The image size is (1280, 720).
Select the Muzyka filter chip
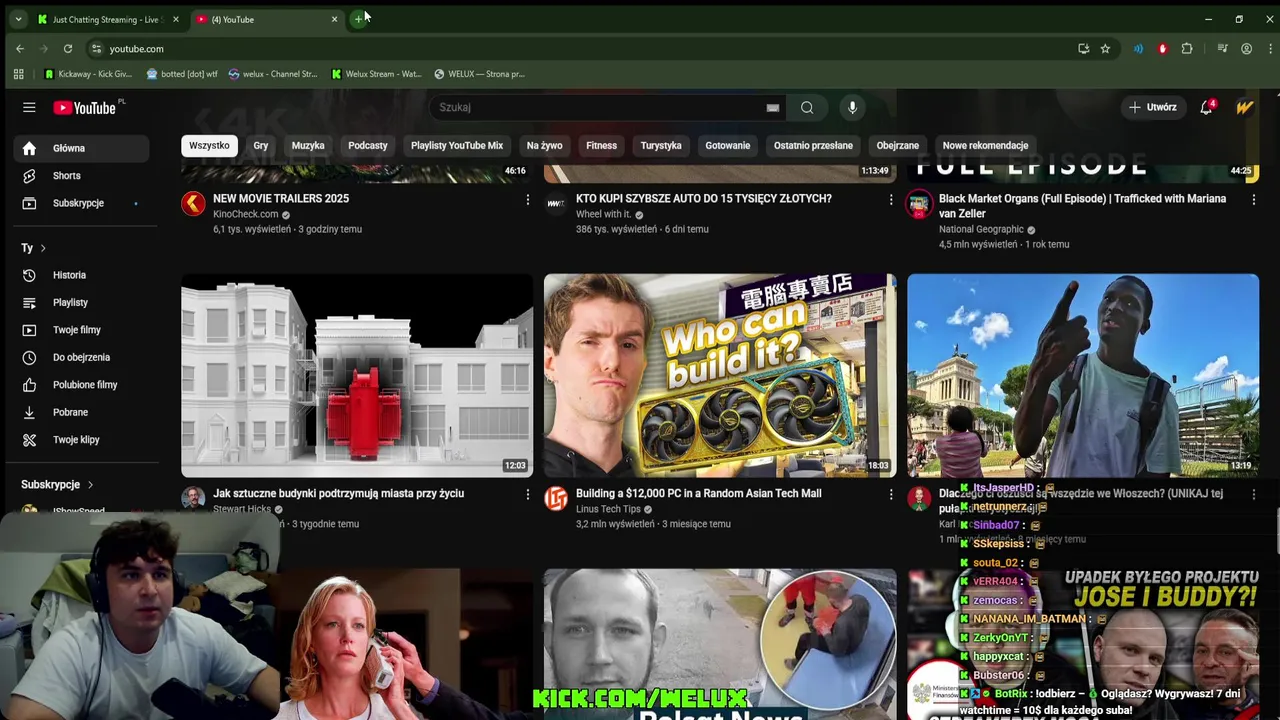(x=308, y=146)
